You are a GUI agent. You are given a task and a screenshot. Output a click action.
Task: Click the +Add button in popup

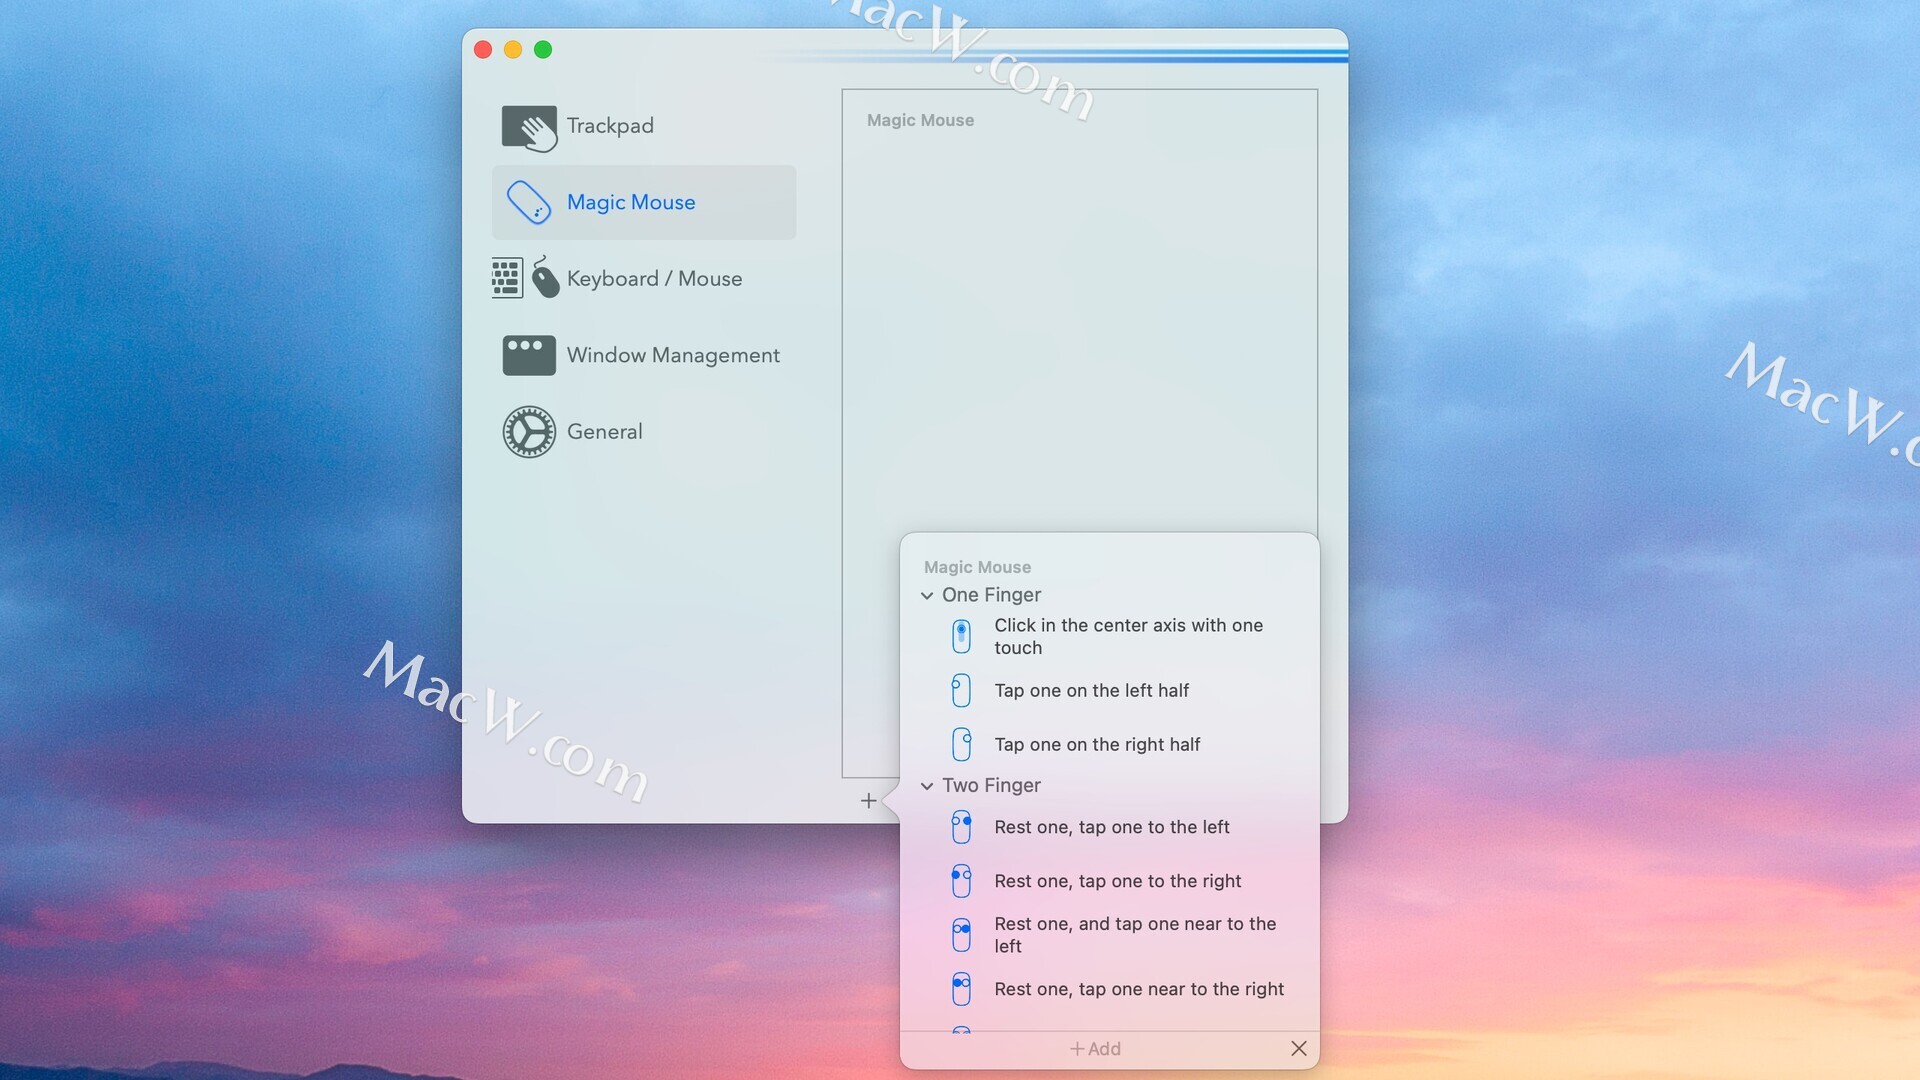(1095, 1048)
